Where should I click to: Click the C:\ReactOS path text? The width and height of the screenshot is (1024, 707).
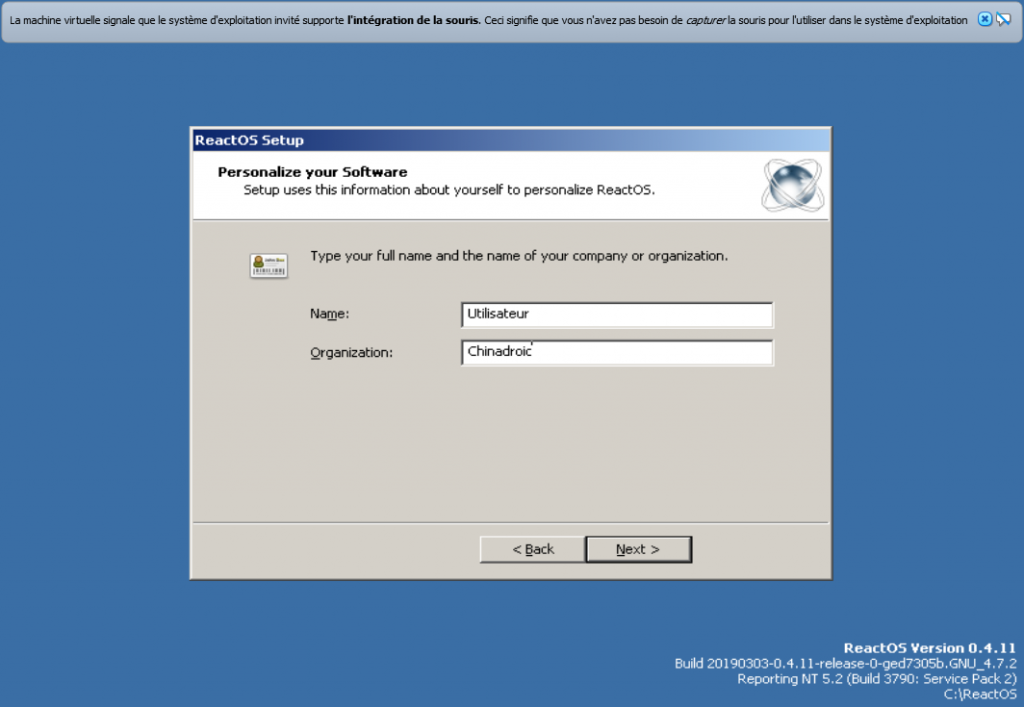click(979, 694)
